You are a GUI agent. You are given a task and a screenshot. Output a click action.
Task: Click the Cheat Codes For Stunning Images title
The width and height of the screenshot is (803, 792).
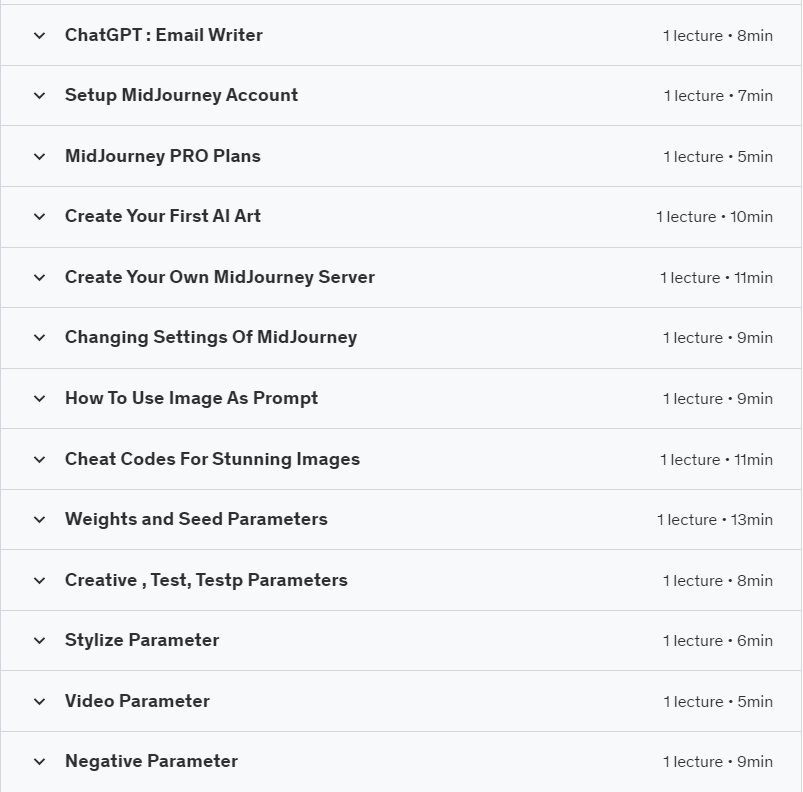213,459
